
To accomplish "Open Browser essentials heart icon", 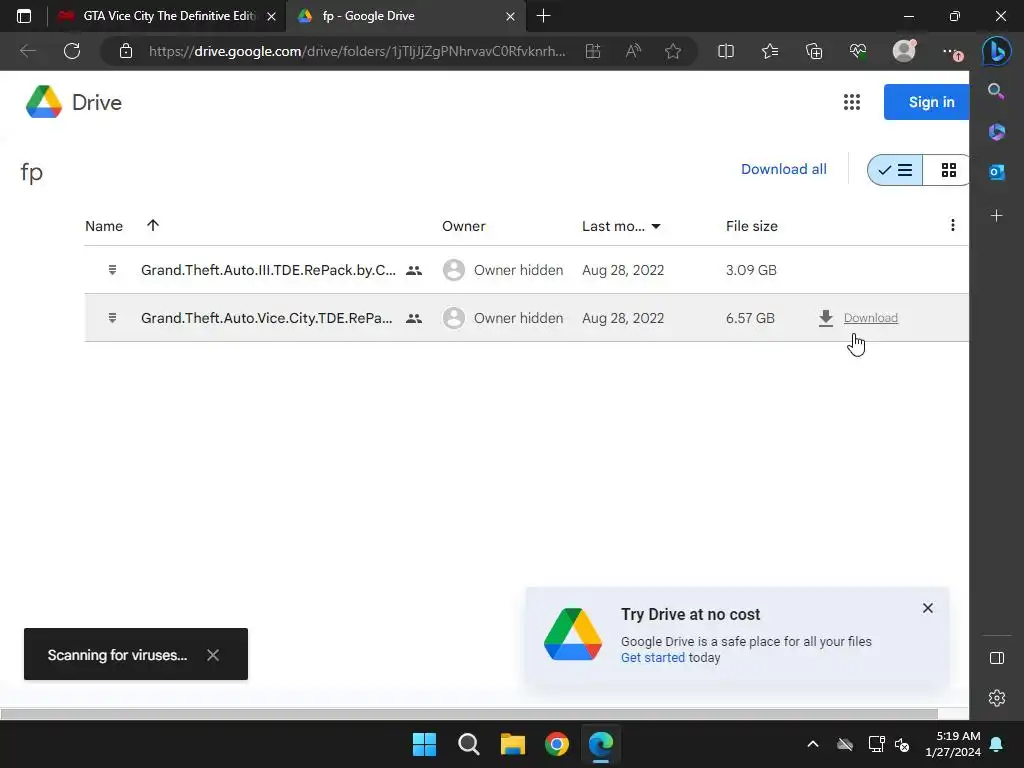I will (858, 51).
